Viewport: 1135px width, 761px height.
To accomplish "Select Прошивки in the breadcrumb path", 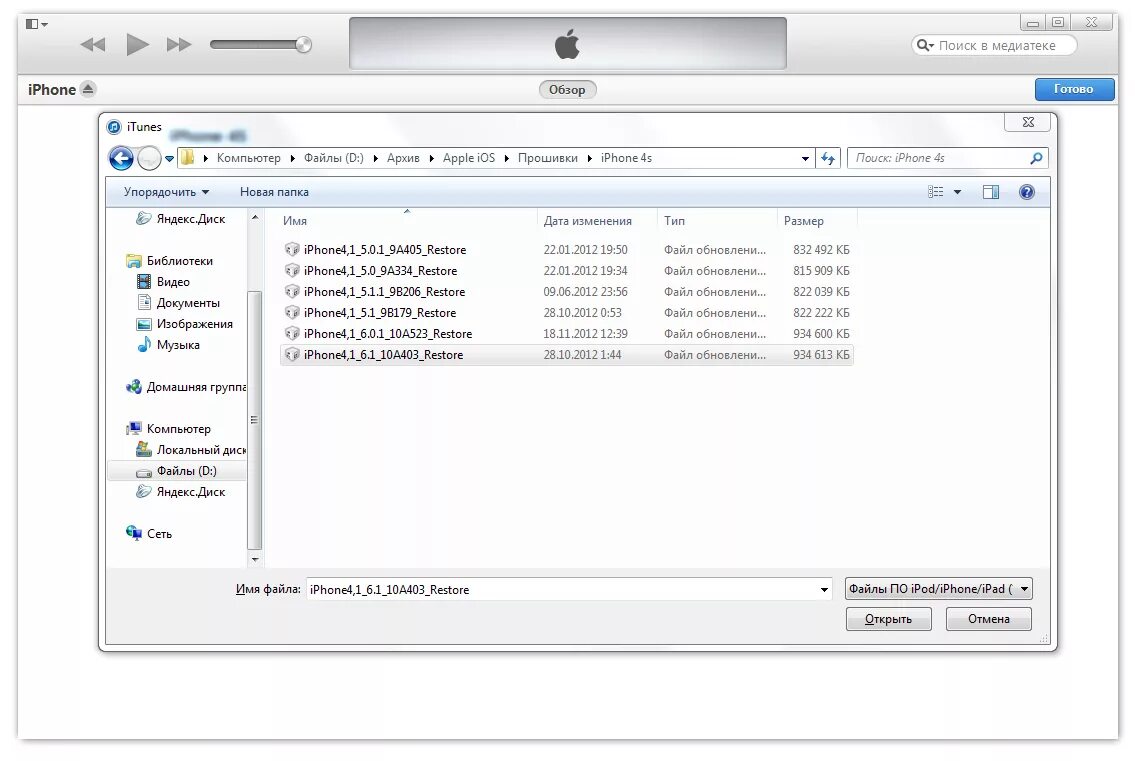I will 547,158.
